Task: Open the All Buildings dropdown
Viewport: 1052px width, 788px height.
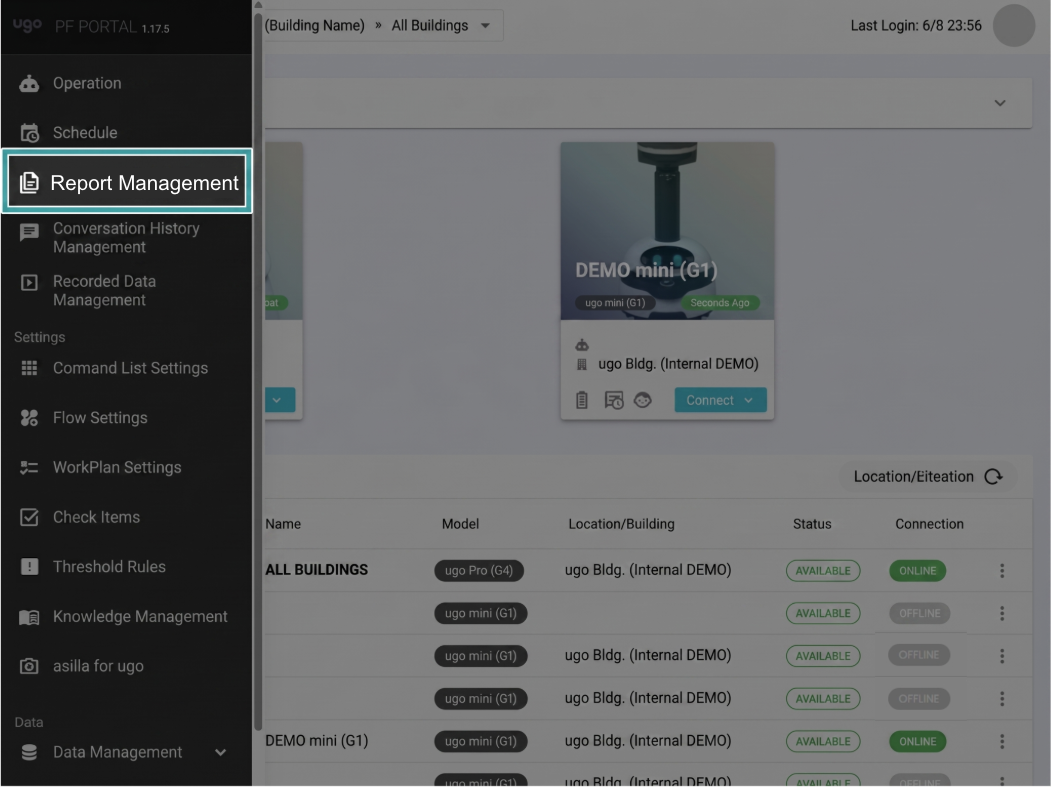Action: coord(441,25)
